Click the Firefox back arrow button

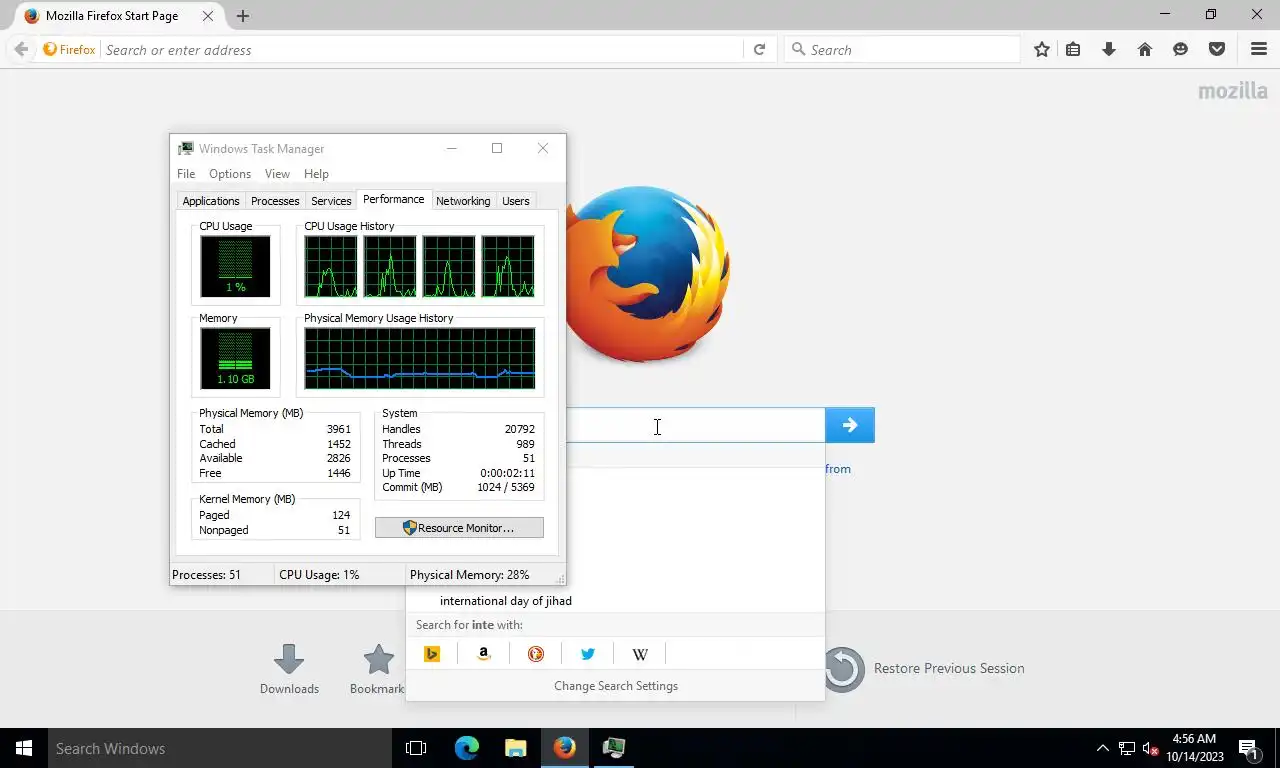[x=21, y=49]
